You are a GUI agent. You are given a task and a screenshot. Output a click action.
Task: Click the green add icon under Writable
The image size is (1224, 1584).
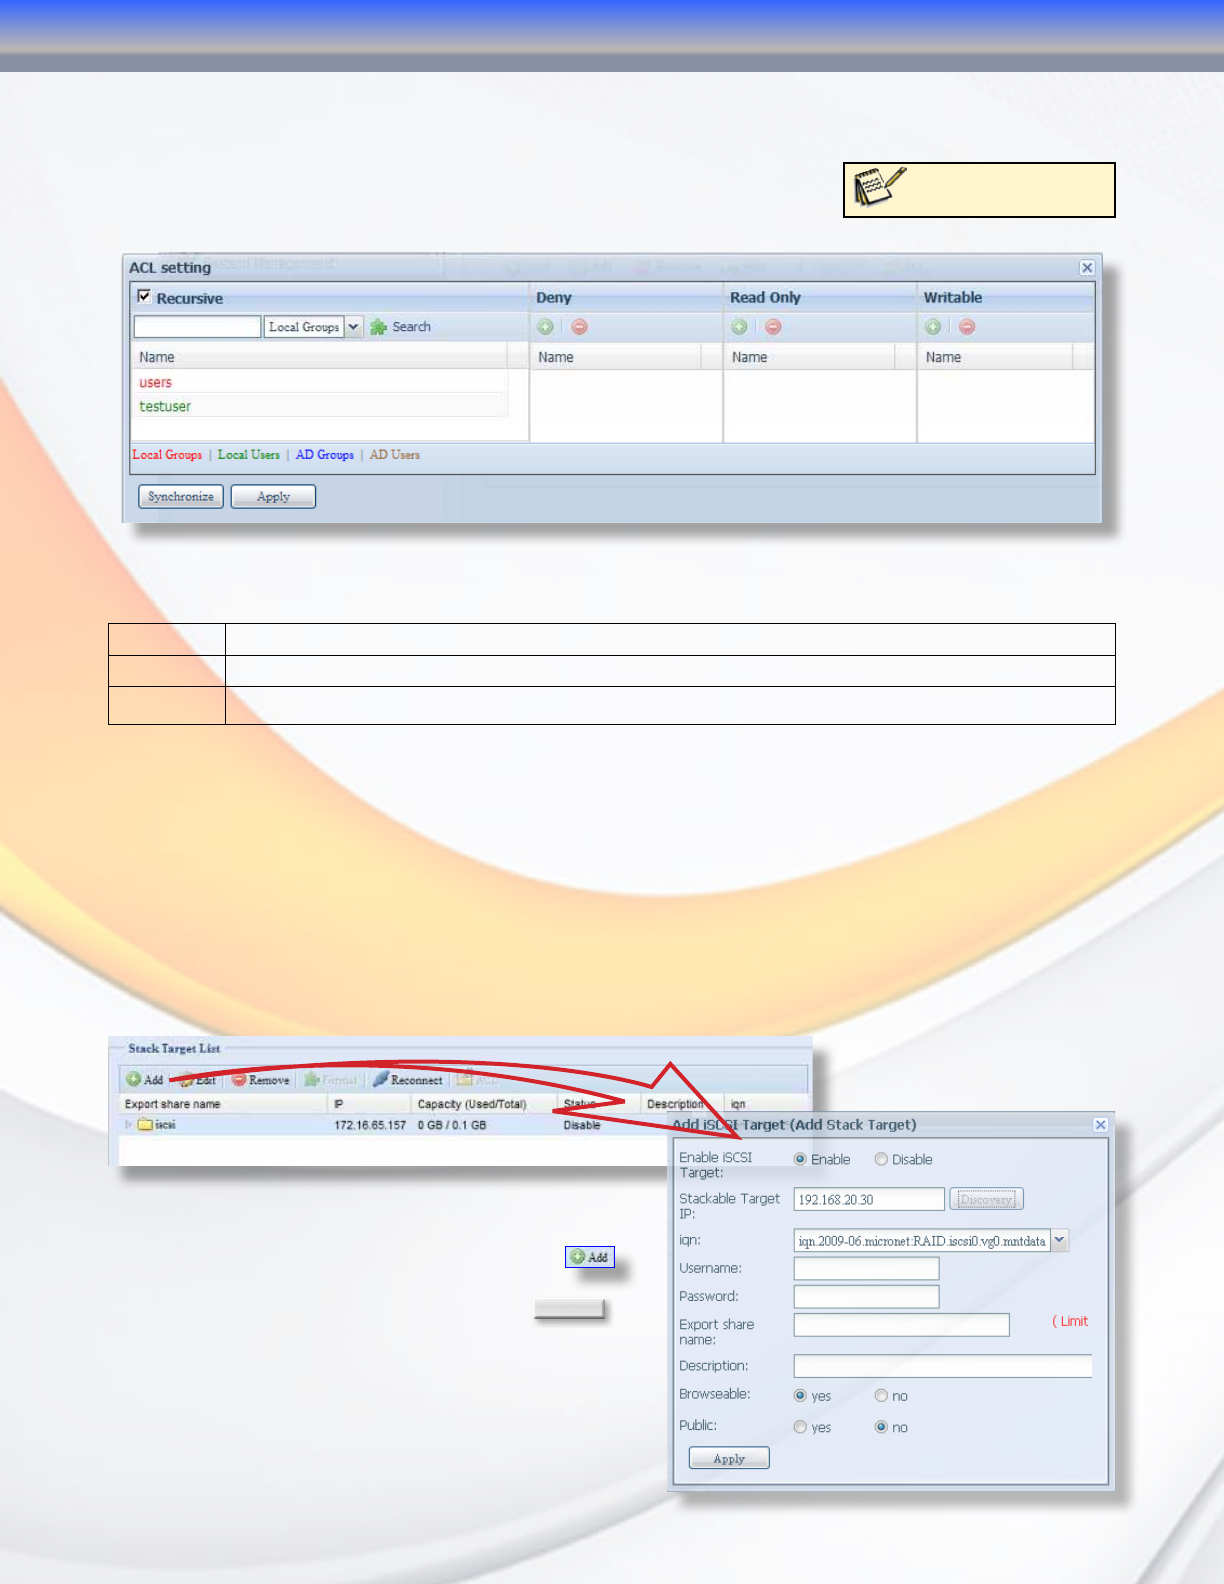click(933, 327)
